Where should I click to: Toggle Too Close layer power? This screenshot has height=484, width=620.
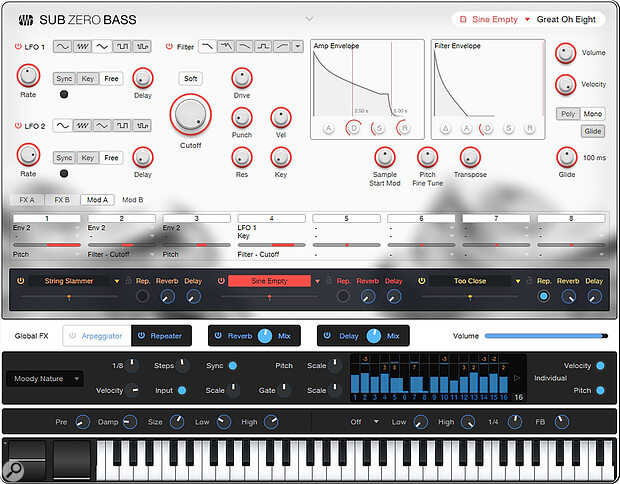pos(422,281)
